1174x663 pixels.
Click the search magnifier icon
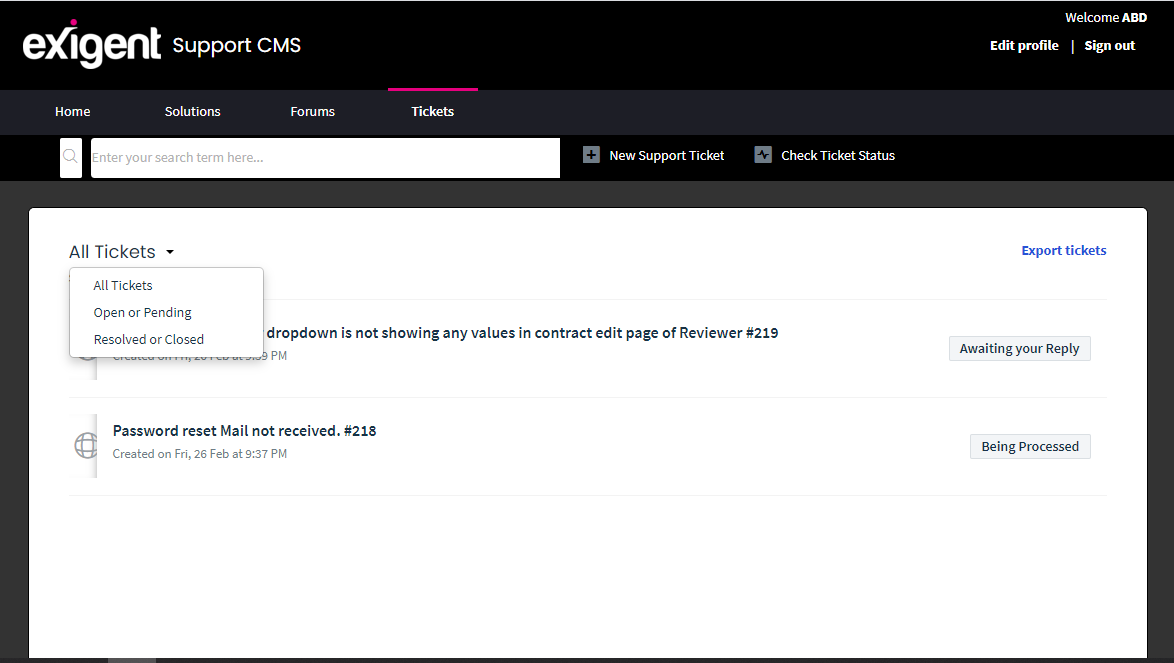click(70, 157)
